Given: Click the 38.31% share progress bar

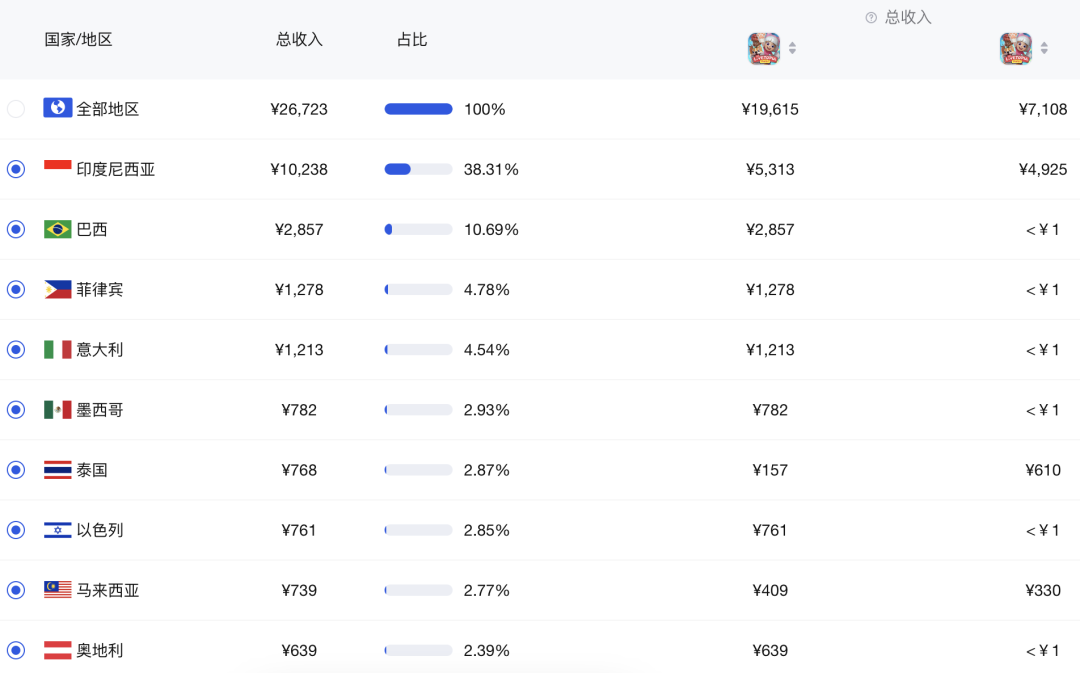Looking at the screenshot, I should point(418,169).
